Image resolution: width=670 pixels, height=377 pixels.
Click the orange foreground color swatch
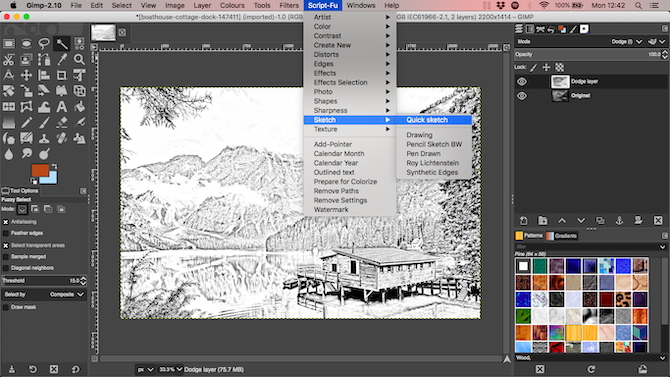[40, 171]
